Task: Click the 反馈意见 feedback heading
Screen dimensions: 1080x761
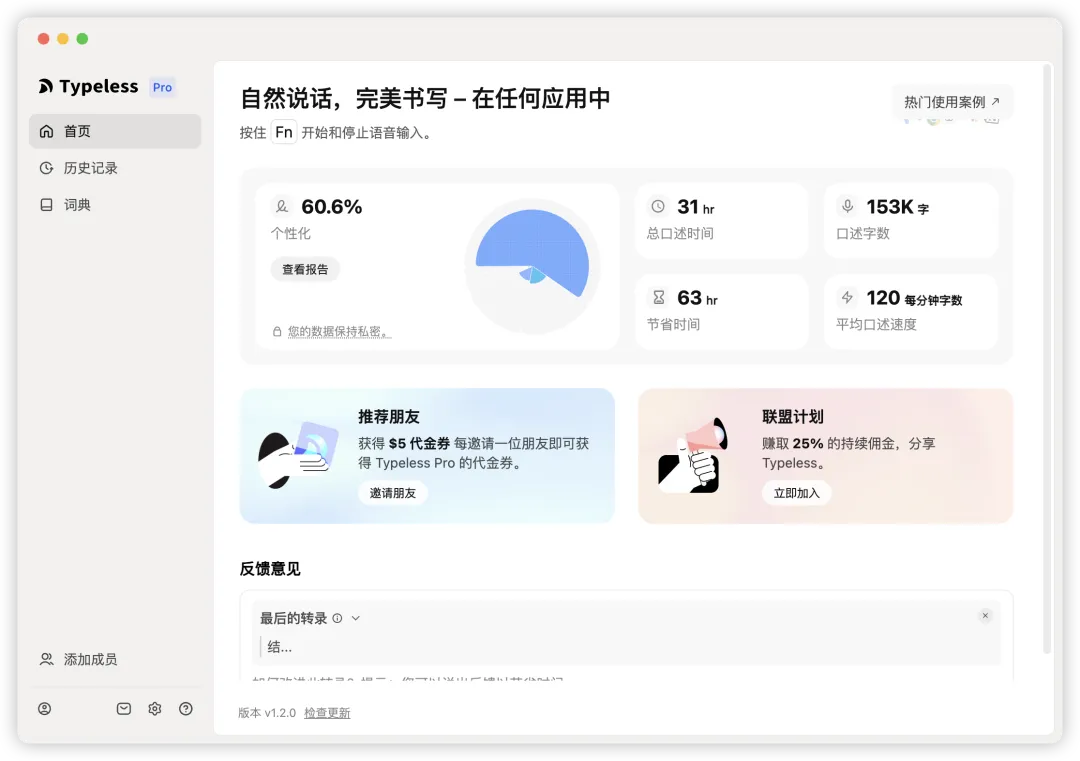Action: (x=270, y=569)
